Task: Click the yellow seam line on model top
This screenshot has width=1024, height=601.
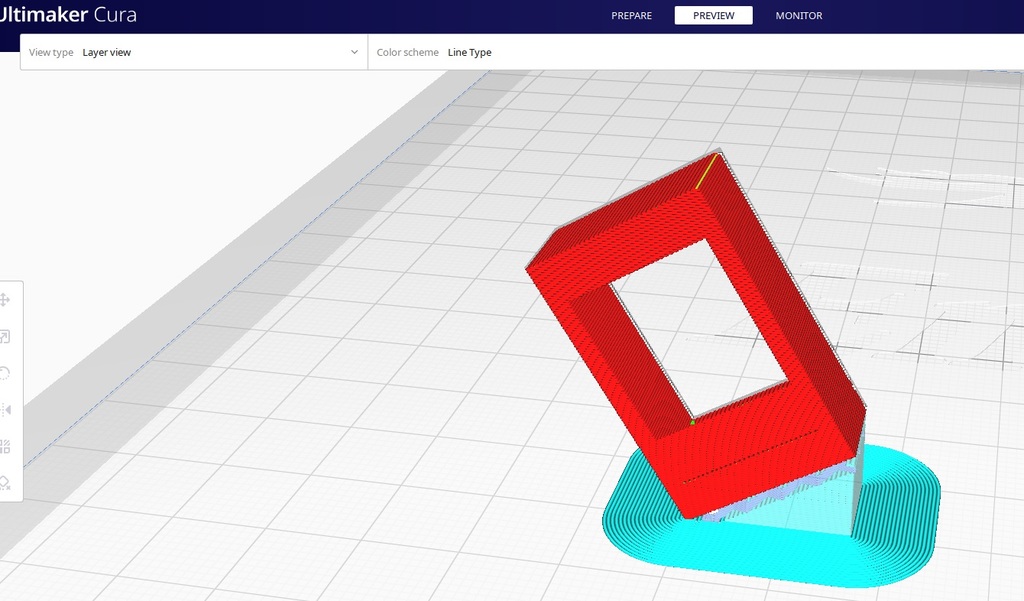Action: [707, 170]
